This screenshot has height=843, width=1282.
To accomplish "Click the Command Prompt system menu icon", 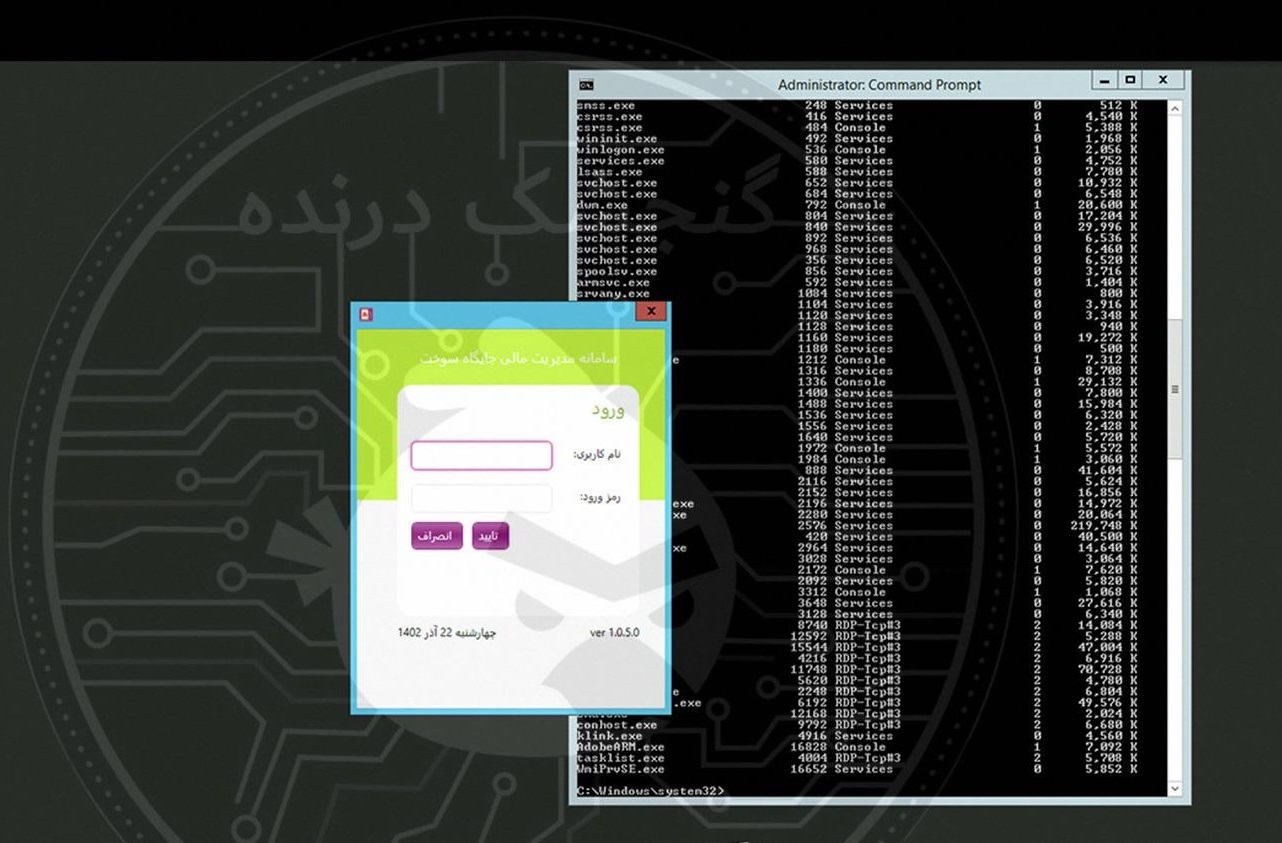I will pyautogui.click(x=586, y=85).
